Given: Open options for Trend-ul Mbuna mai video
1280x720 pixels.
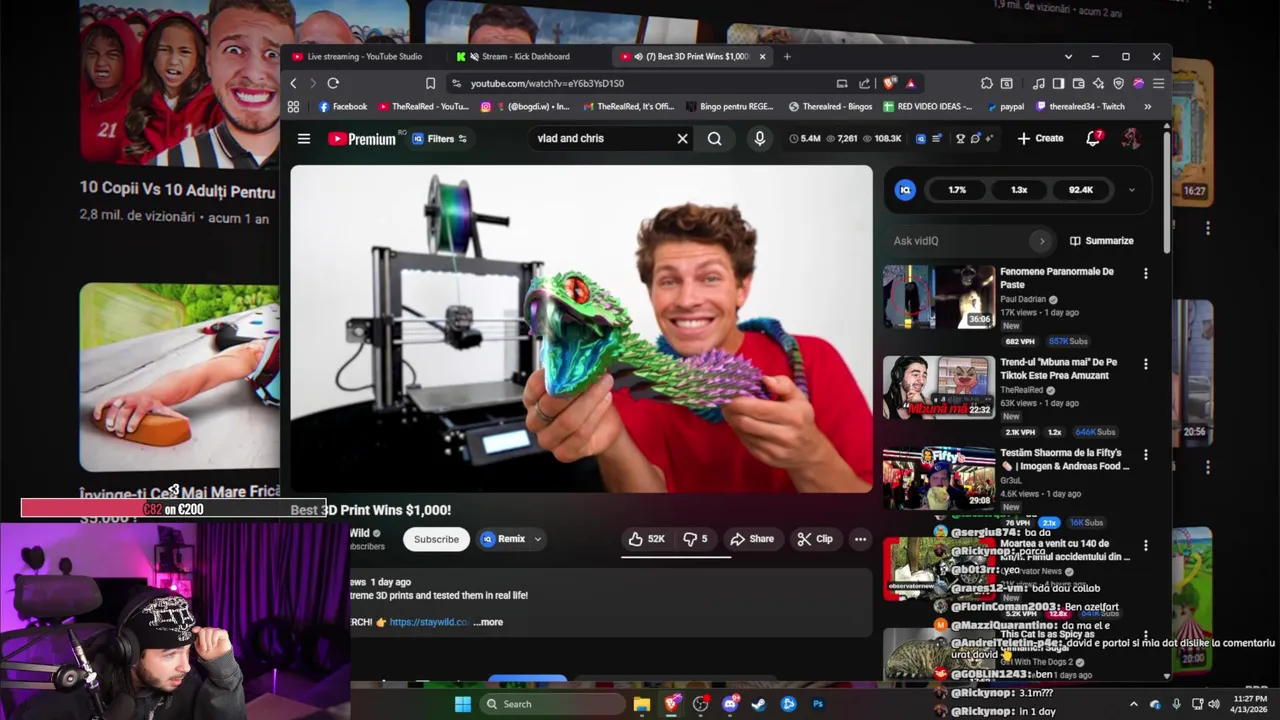Looking at the screenshot, I should pos(1146,364).
